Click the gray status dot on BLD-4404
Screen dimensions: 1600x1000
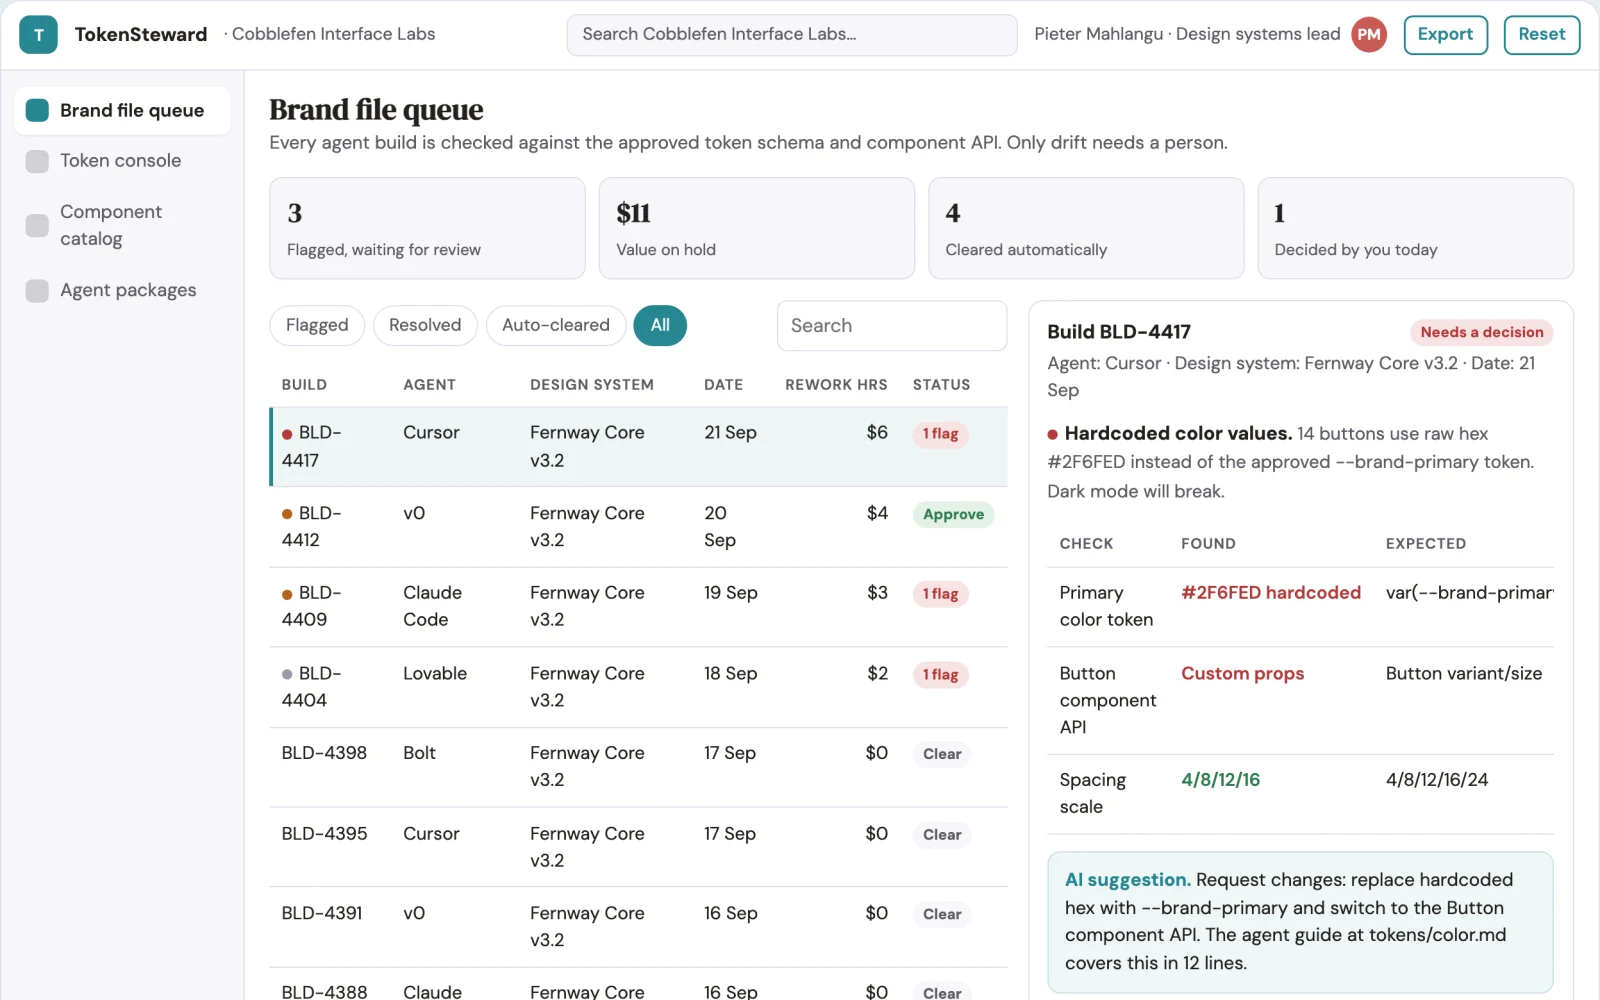pos(287,674)
